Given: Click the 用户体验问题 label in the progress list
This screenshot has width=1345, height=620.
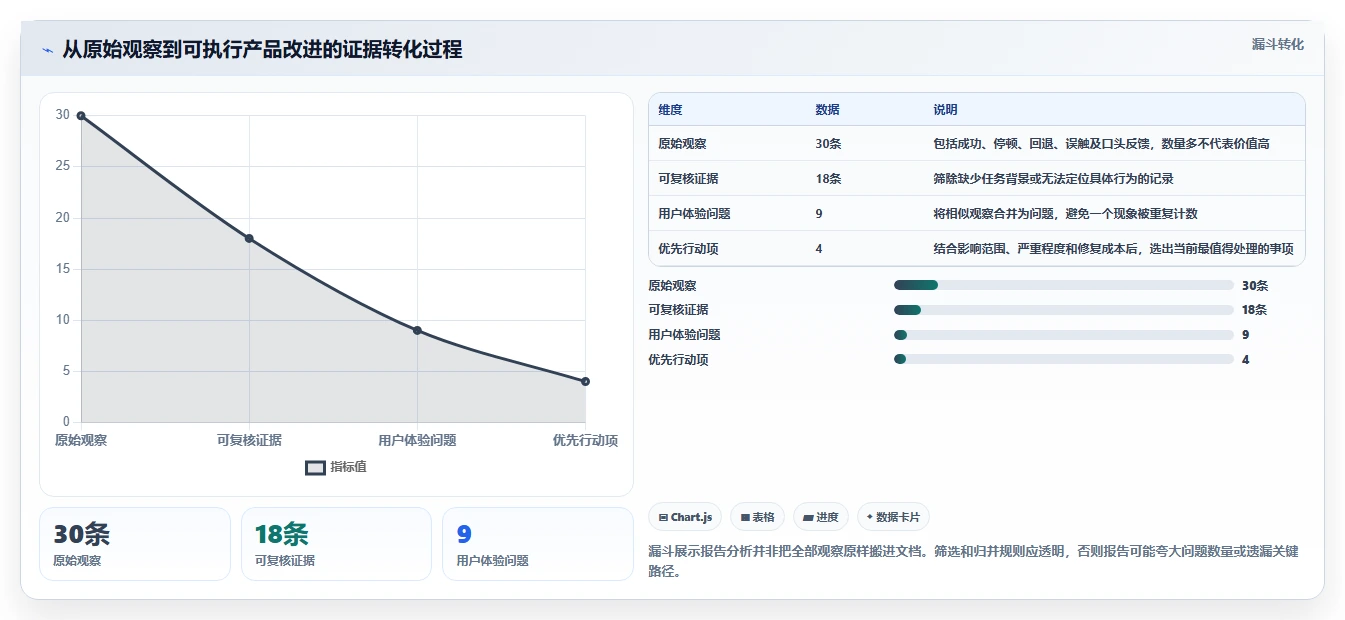Looking at the screenshot, I should pos(684,335).
